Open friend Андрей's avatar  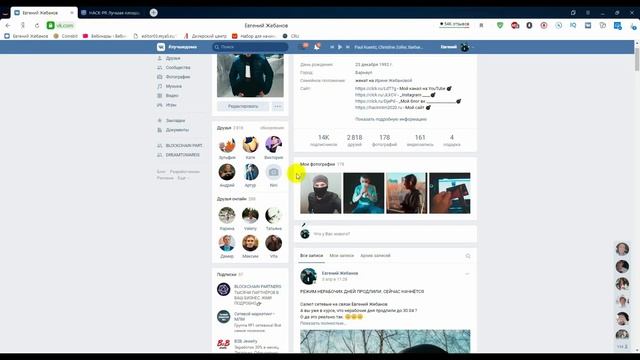point(227,172)
